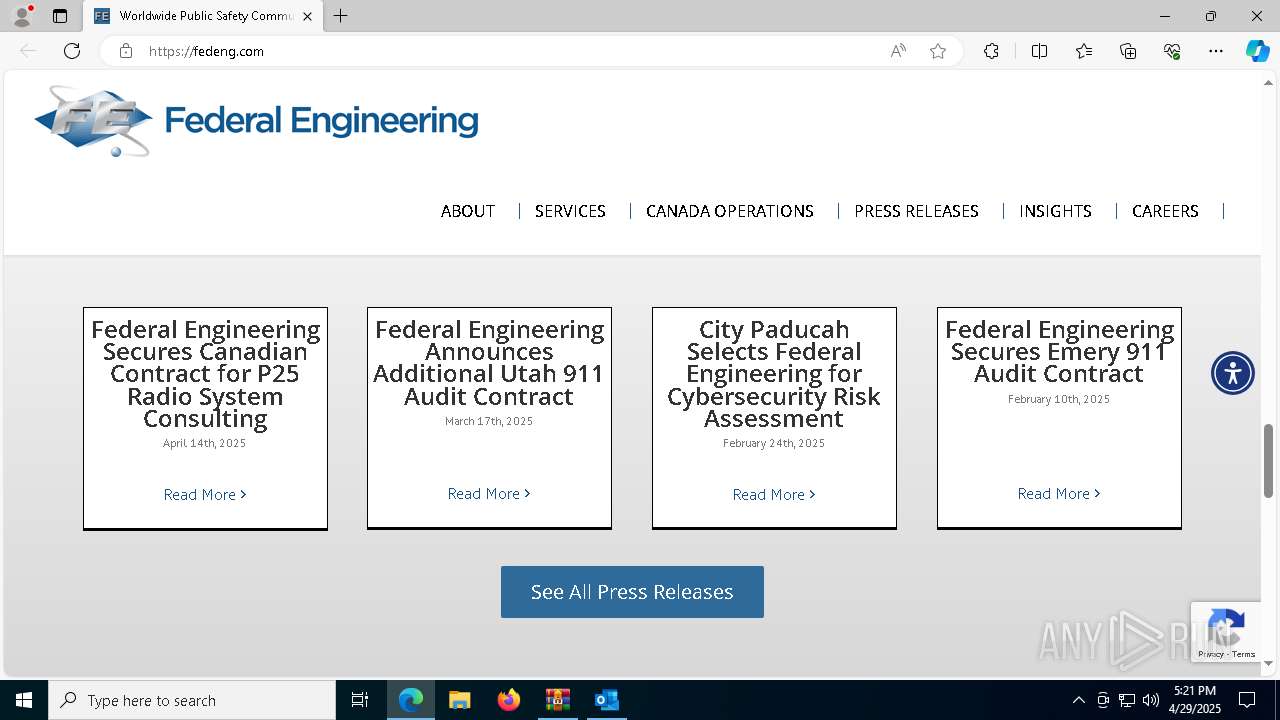Open Emery 911 Audit Contract headline
Screen dimensions: 1280x720
coord(1059,352)
